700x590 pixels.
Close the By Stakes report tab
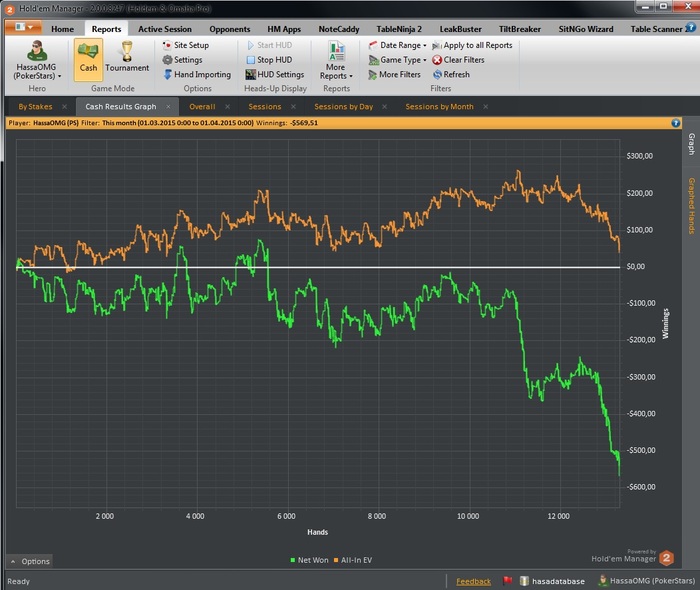click(65, 107)
